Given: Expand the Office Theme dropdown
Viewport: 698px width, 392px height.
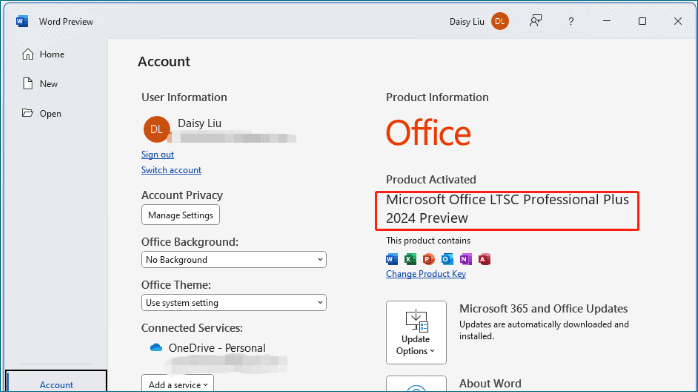Looking at the screenshot, I should (x=234, y=303).
